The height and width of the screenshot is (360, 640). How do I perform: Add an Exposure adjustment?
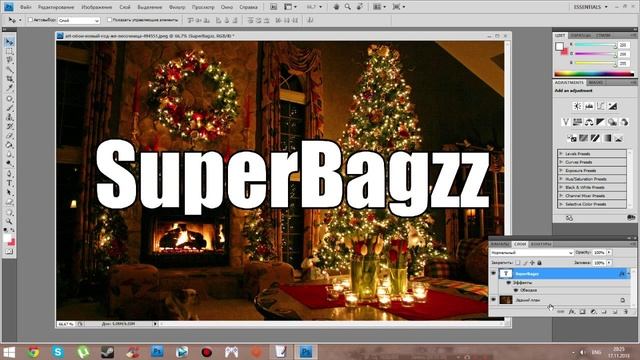(612, 106)
